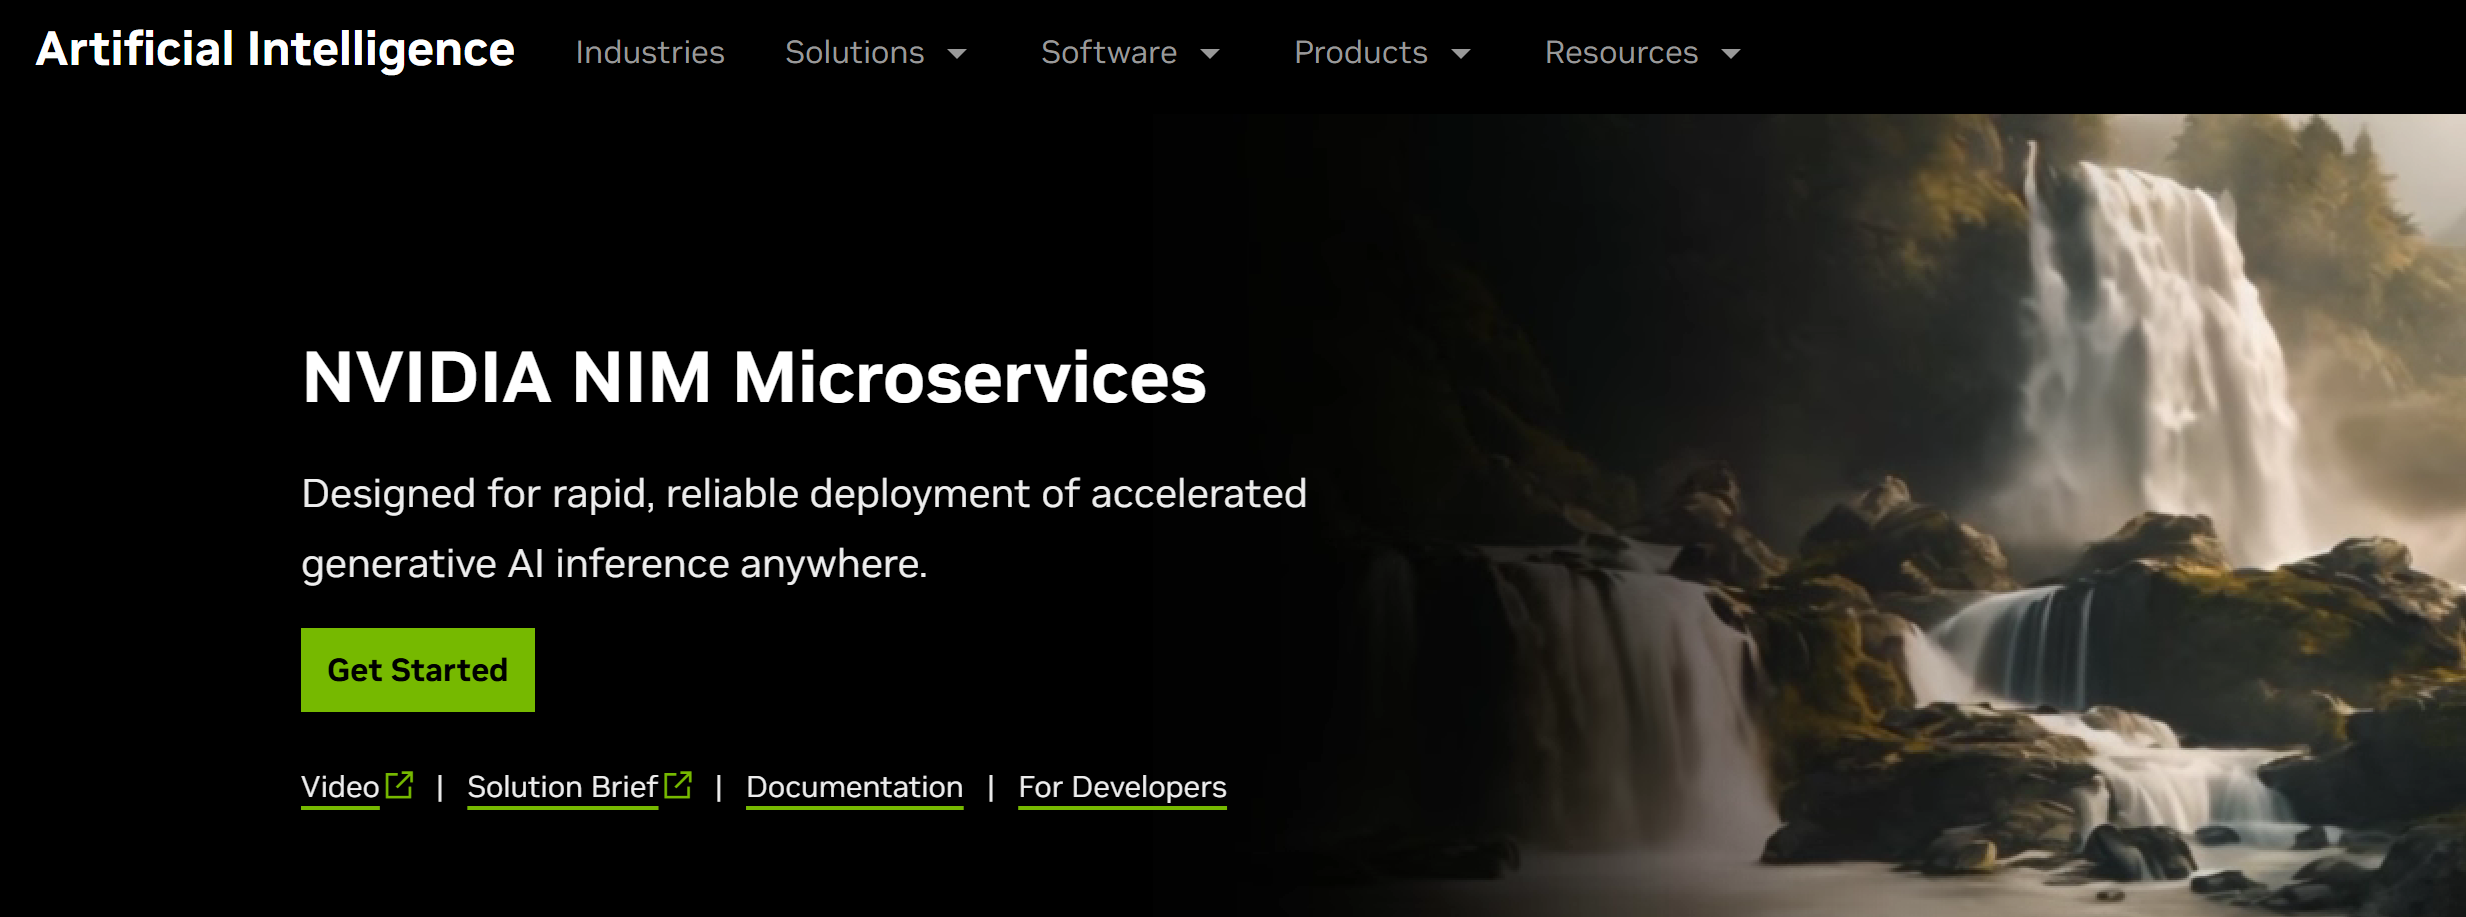Expand the Solutions dropdown arrow
This screenshot has height=917, width=2466.
point(957,54)
